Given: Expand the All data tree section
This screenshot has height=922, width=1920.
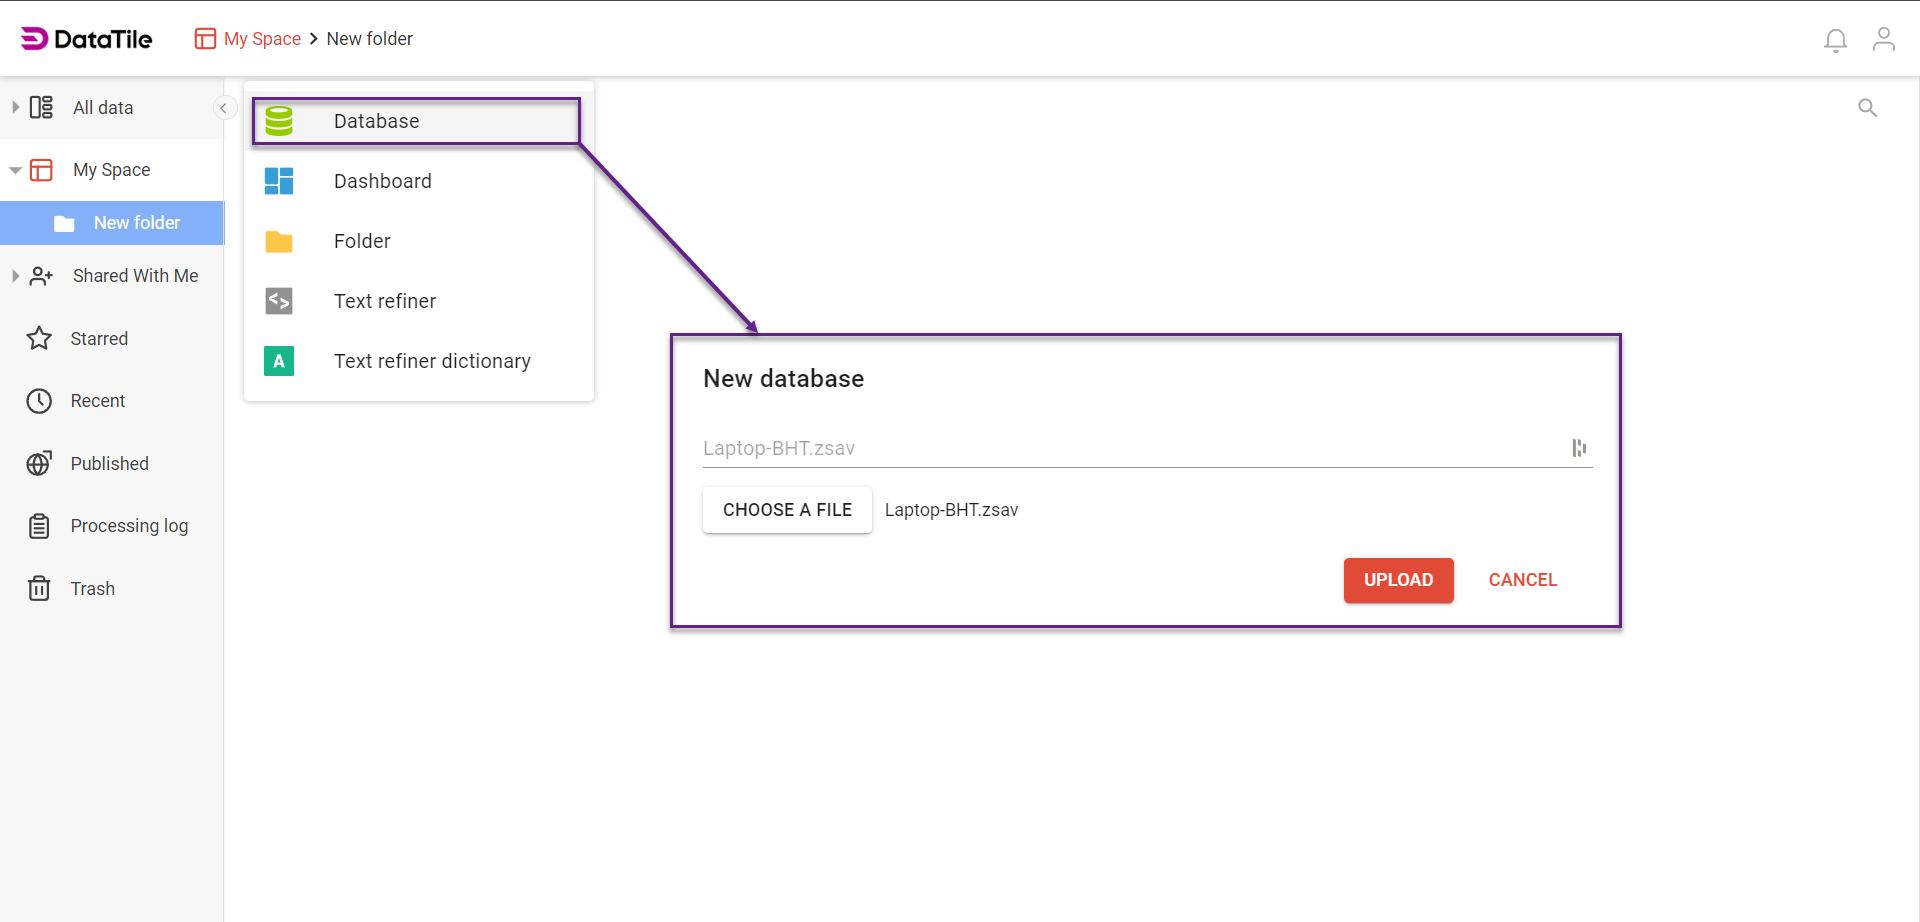Looking at the screenshot, I should [x=14, y=107].
